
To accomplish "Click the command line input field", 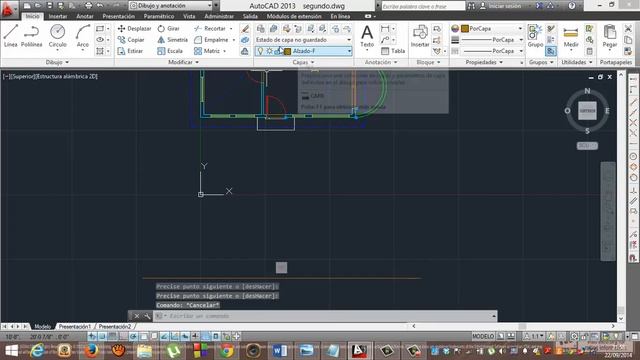I will click(x=325, y=316).
